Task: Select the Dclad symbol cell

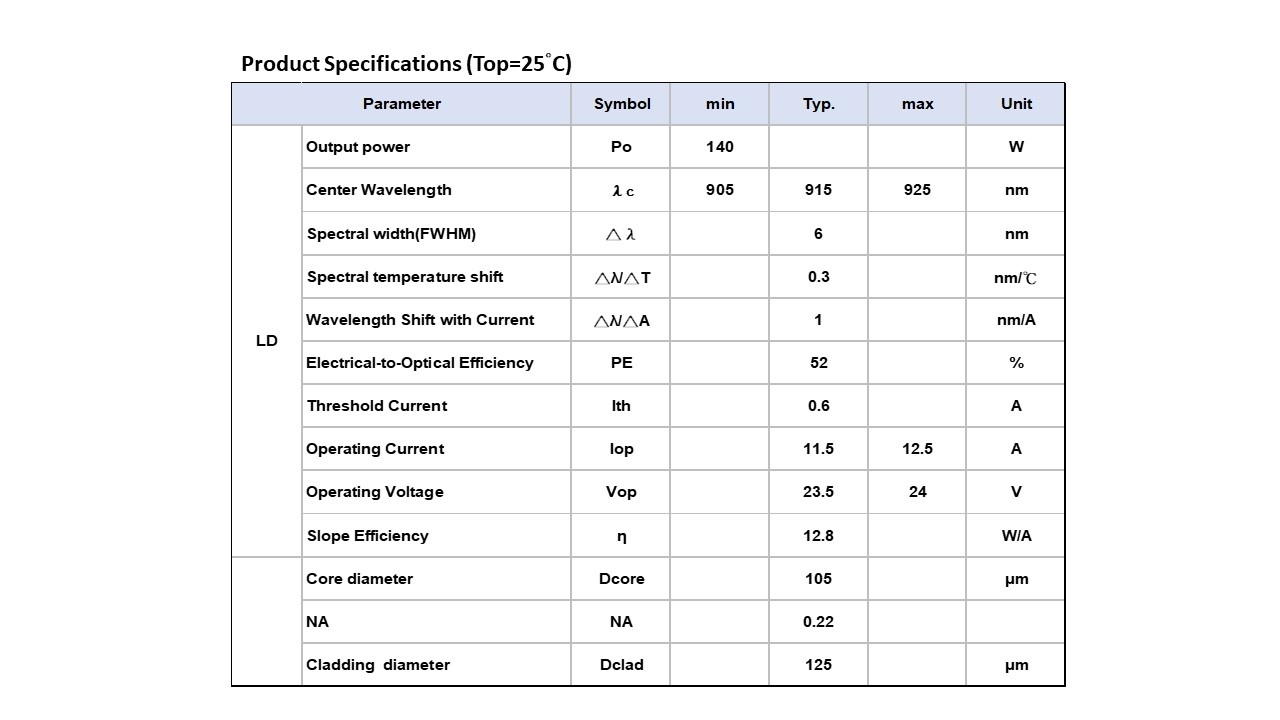Action: click(621, 665)
